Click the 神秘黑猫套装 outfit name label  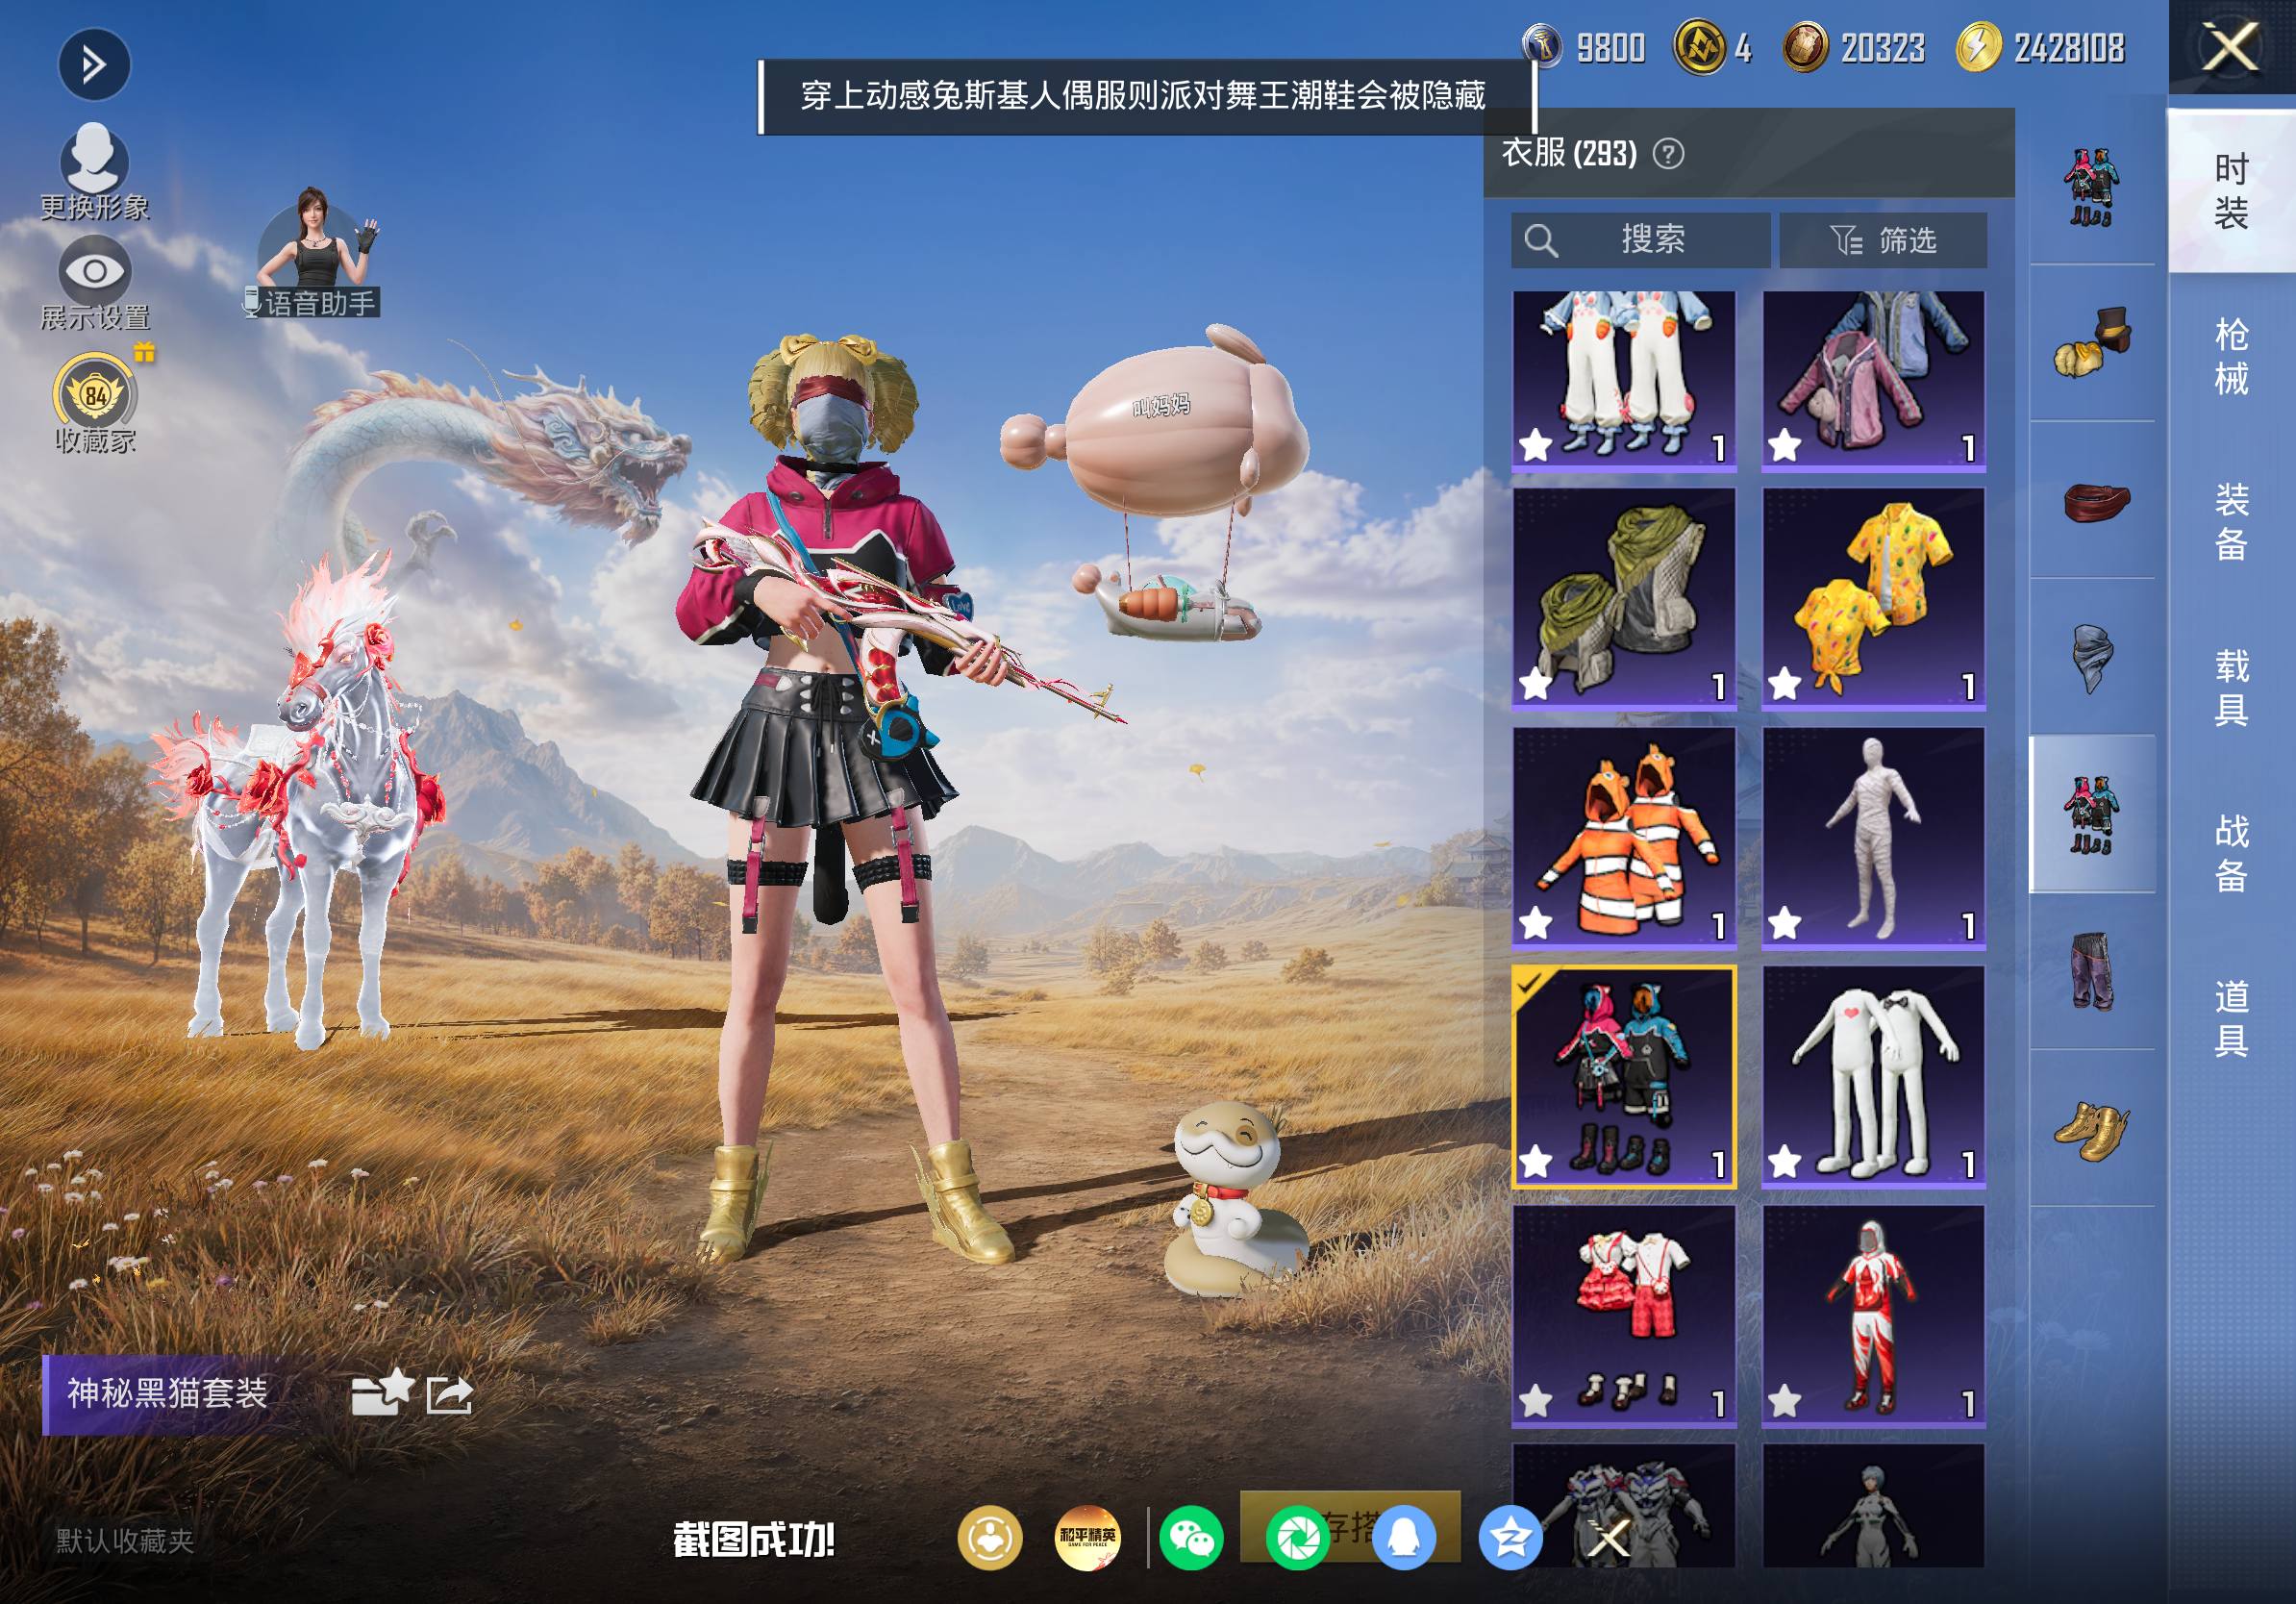(x=167, y=1392)
